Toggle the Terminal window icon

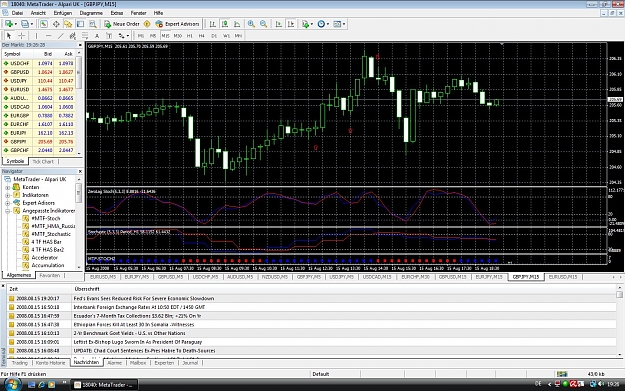81,24
